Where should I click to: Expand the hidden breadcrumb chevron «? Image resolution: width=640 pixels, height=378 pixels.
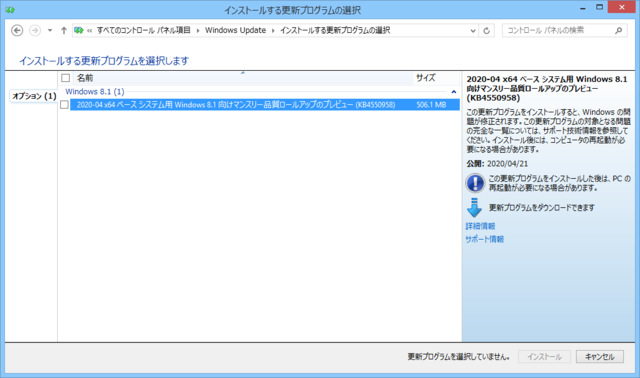tap(89, 31)
